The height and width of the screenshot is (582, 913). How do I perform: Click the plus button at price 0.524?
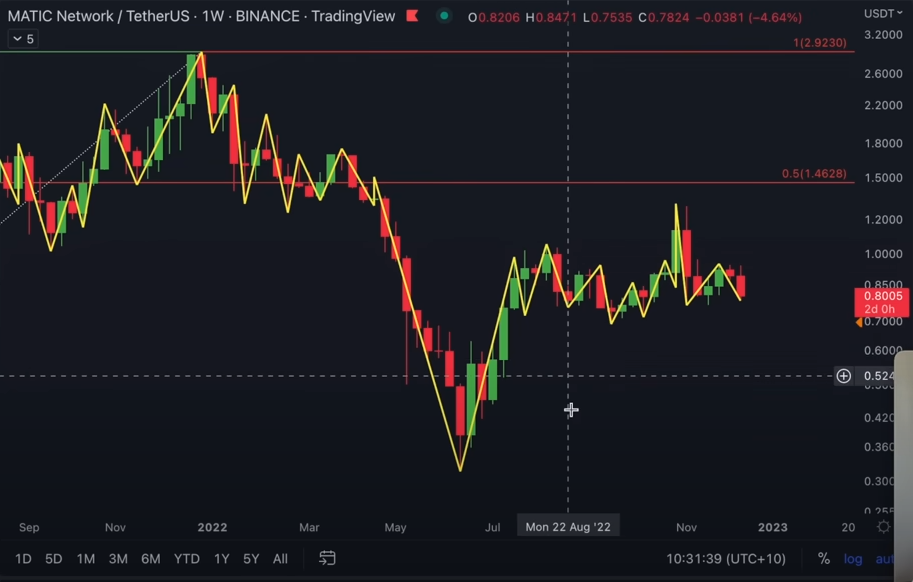click(843, 376)
